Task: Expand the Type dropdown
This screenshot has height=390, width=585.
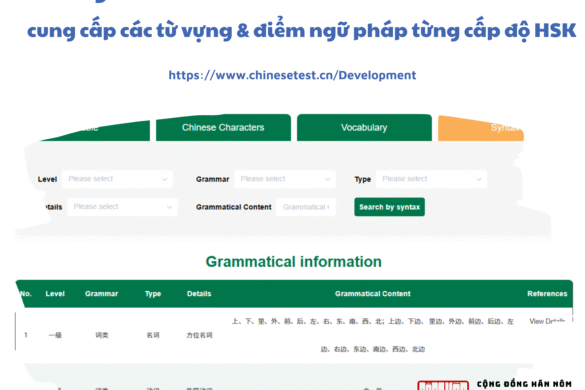Action: click(431, 179)
